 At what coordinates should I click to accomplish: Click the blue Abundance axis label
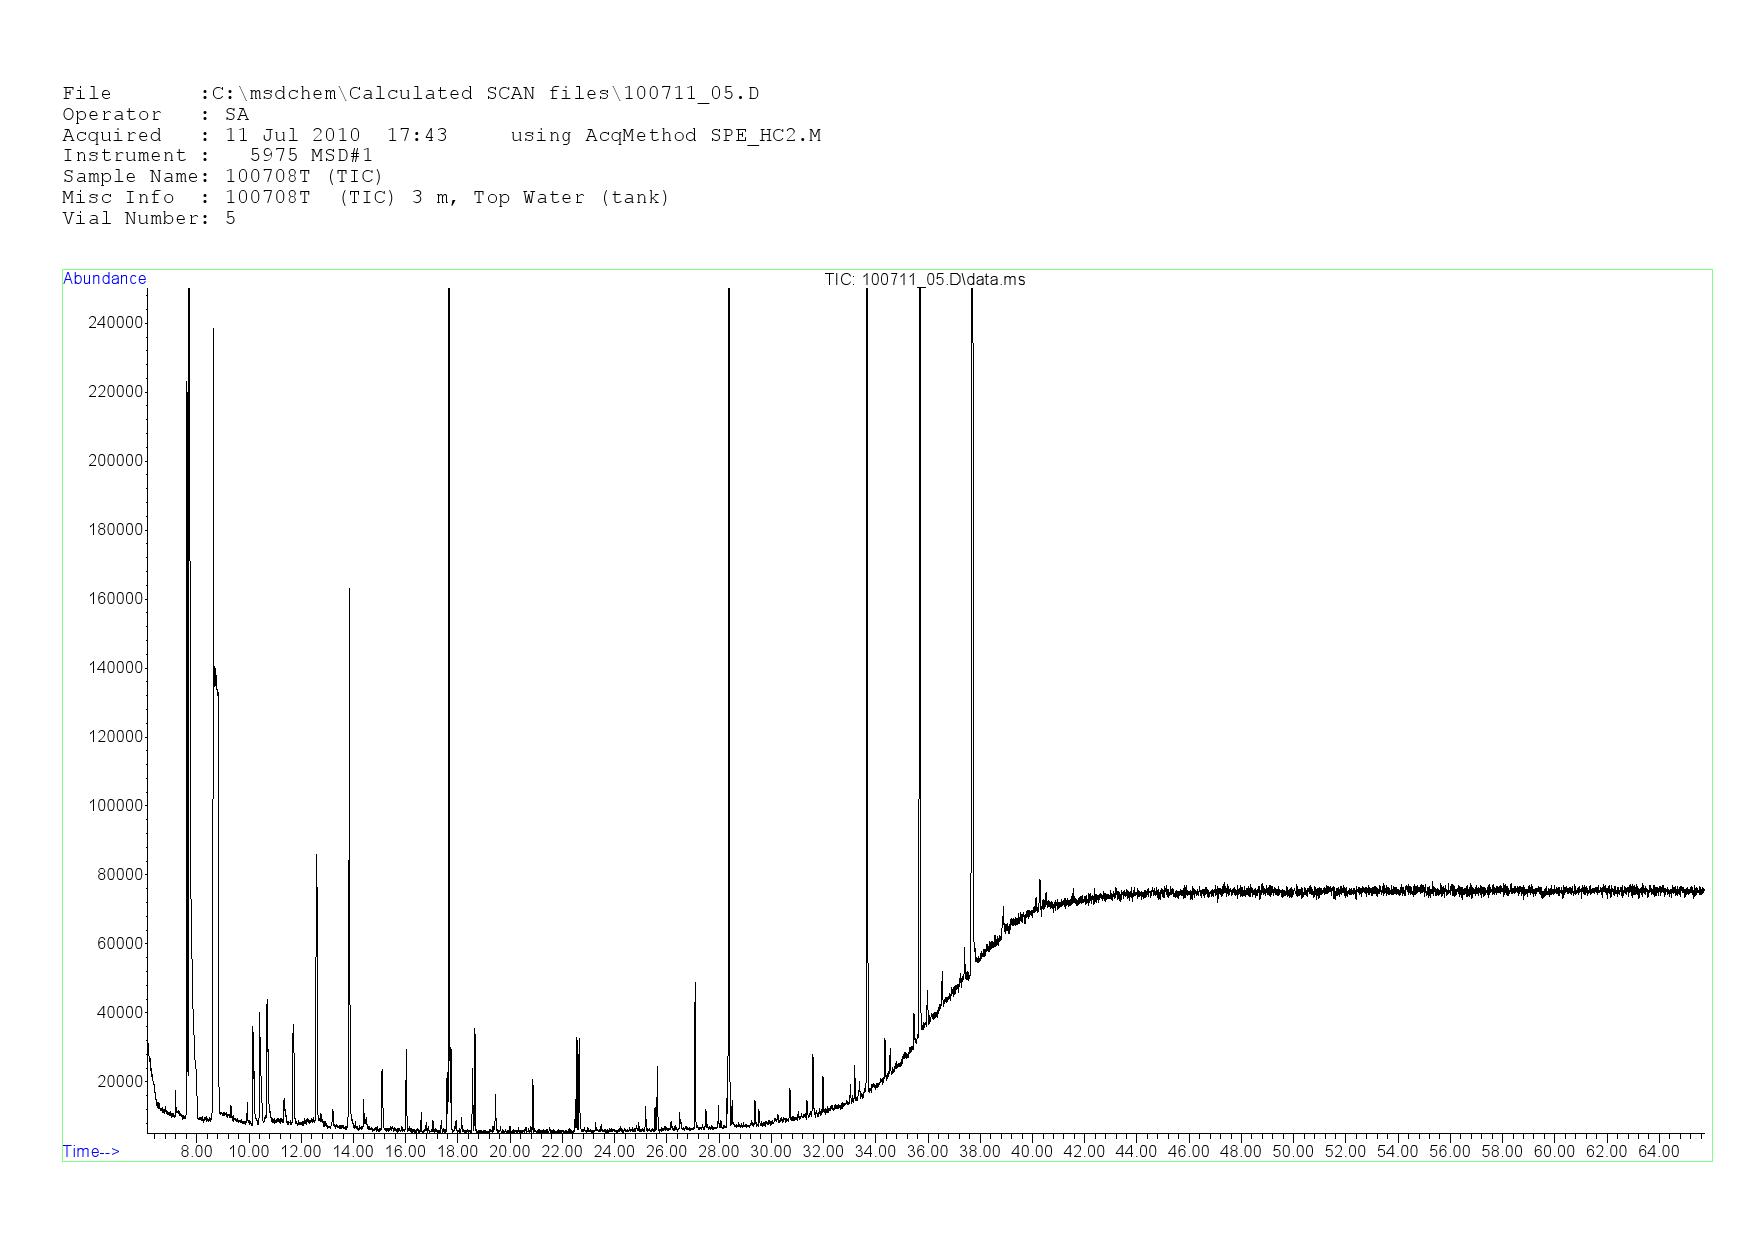[104, 279]
